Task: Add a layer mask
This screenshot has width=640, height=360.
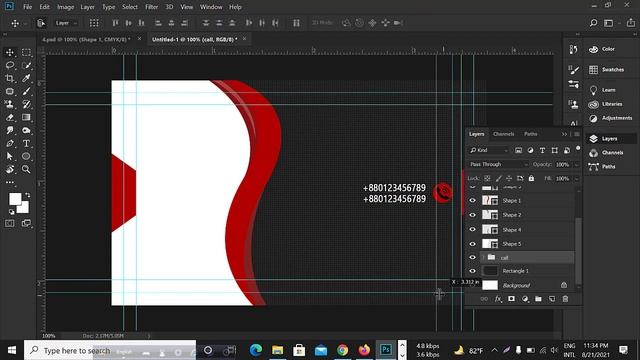Action: point(511,299)
